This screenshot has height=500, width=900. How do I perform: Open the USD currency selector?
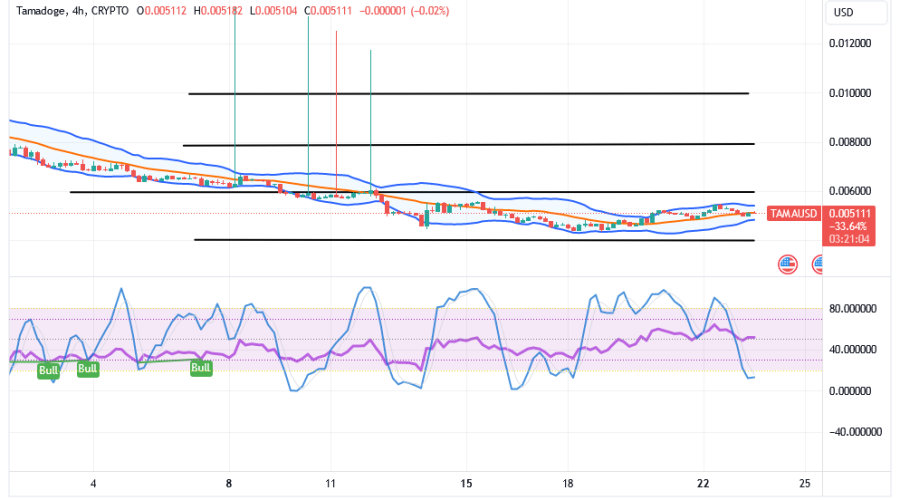(856, 12)
